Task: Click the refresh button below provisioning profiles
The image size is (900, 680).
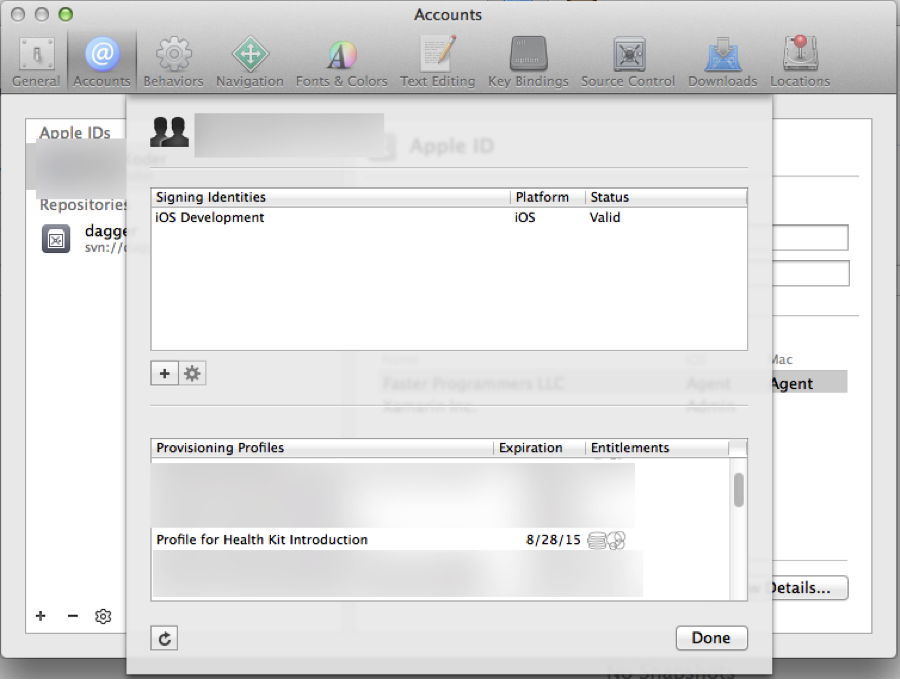Action: point(163,638)
